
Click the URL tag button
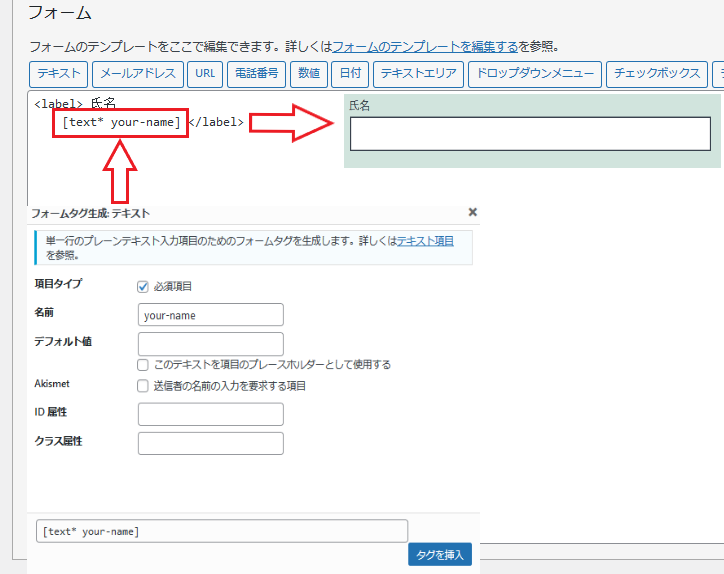pyautogui.click(x=204, y=74)
